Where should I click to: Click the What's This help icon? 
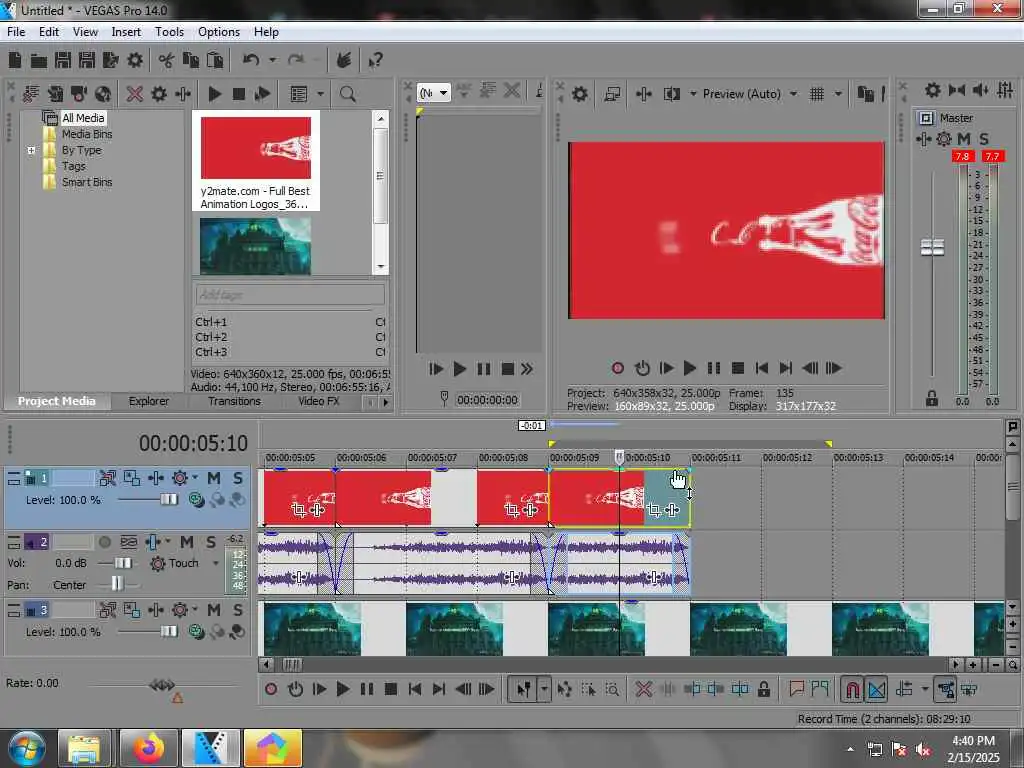375,61
